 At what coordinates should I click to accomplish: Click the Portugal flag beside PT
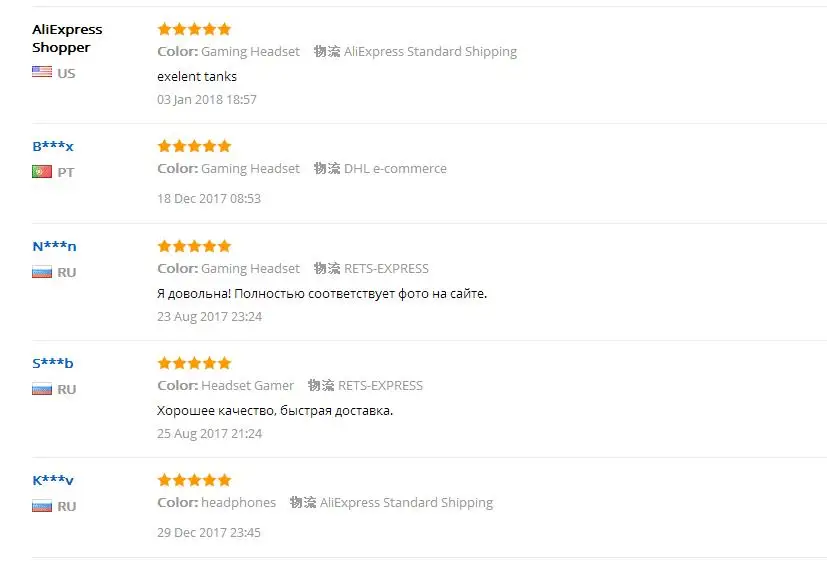click(x=42, y=171)
